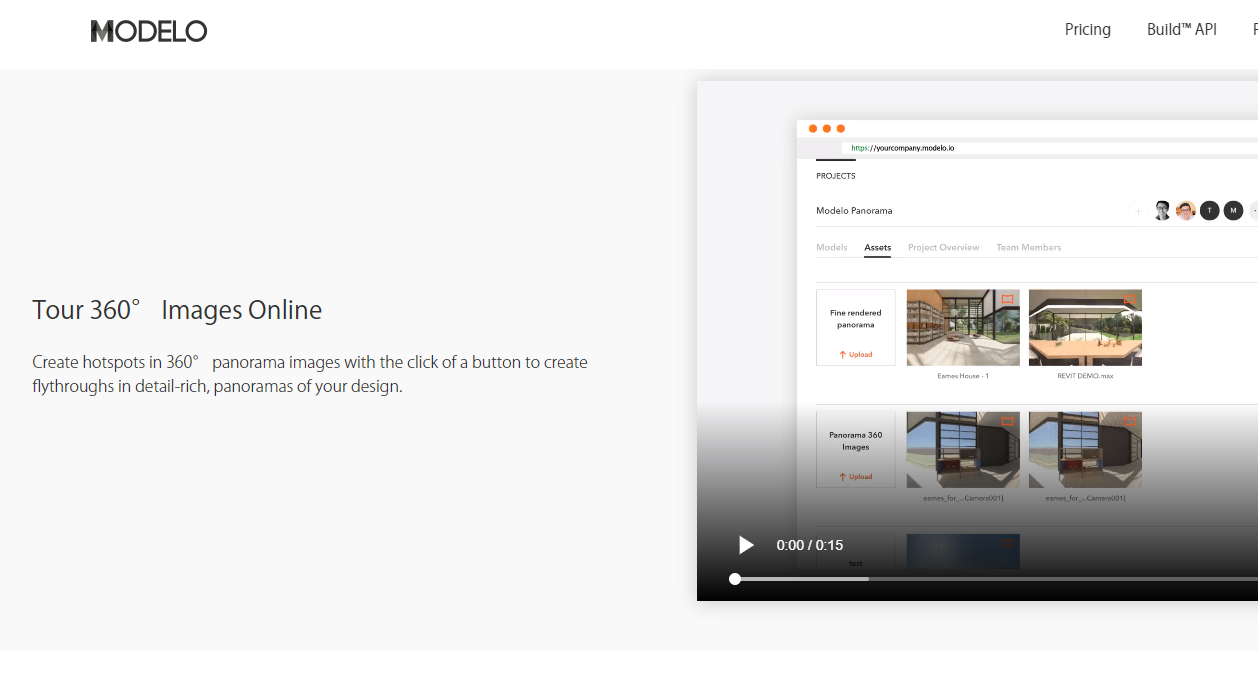Open the Pricing page
Image resolution: width=1258 pixels, height=687 pixels.
(x=1087, y=30)
